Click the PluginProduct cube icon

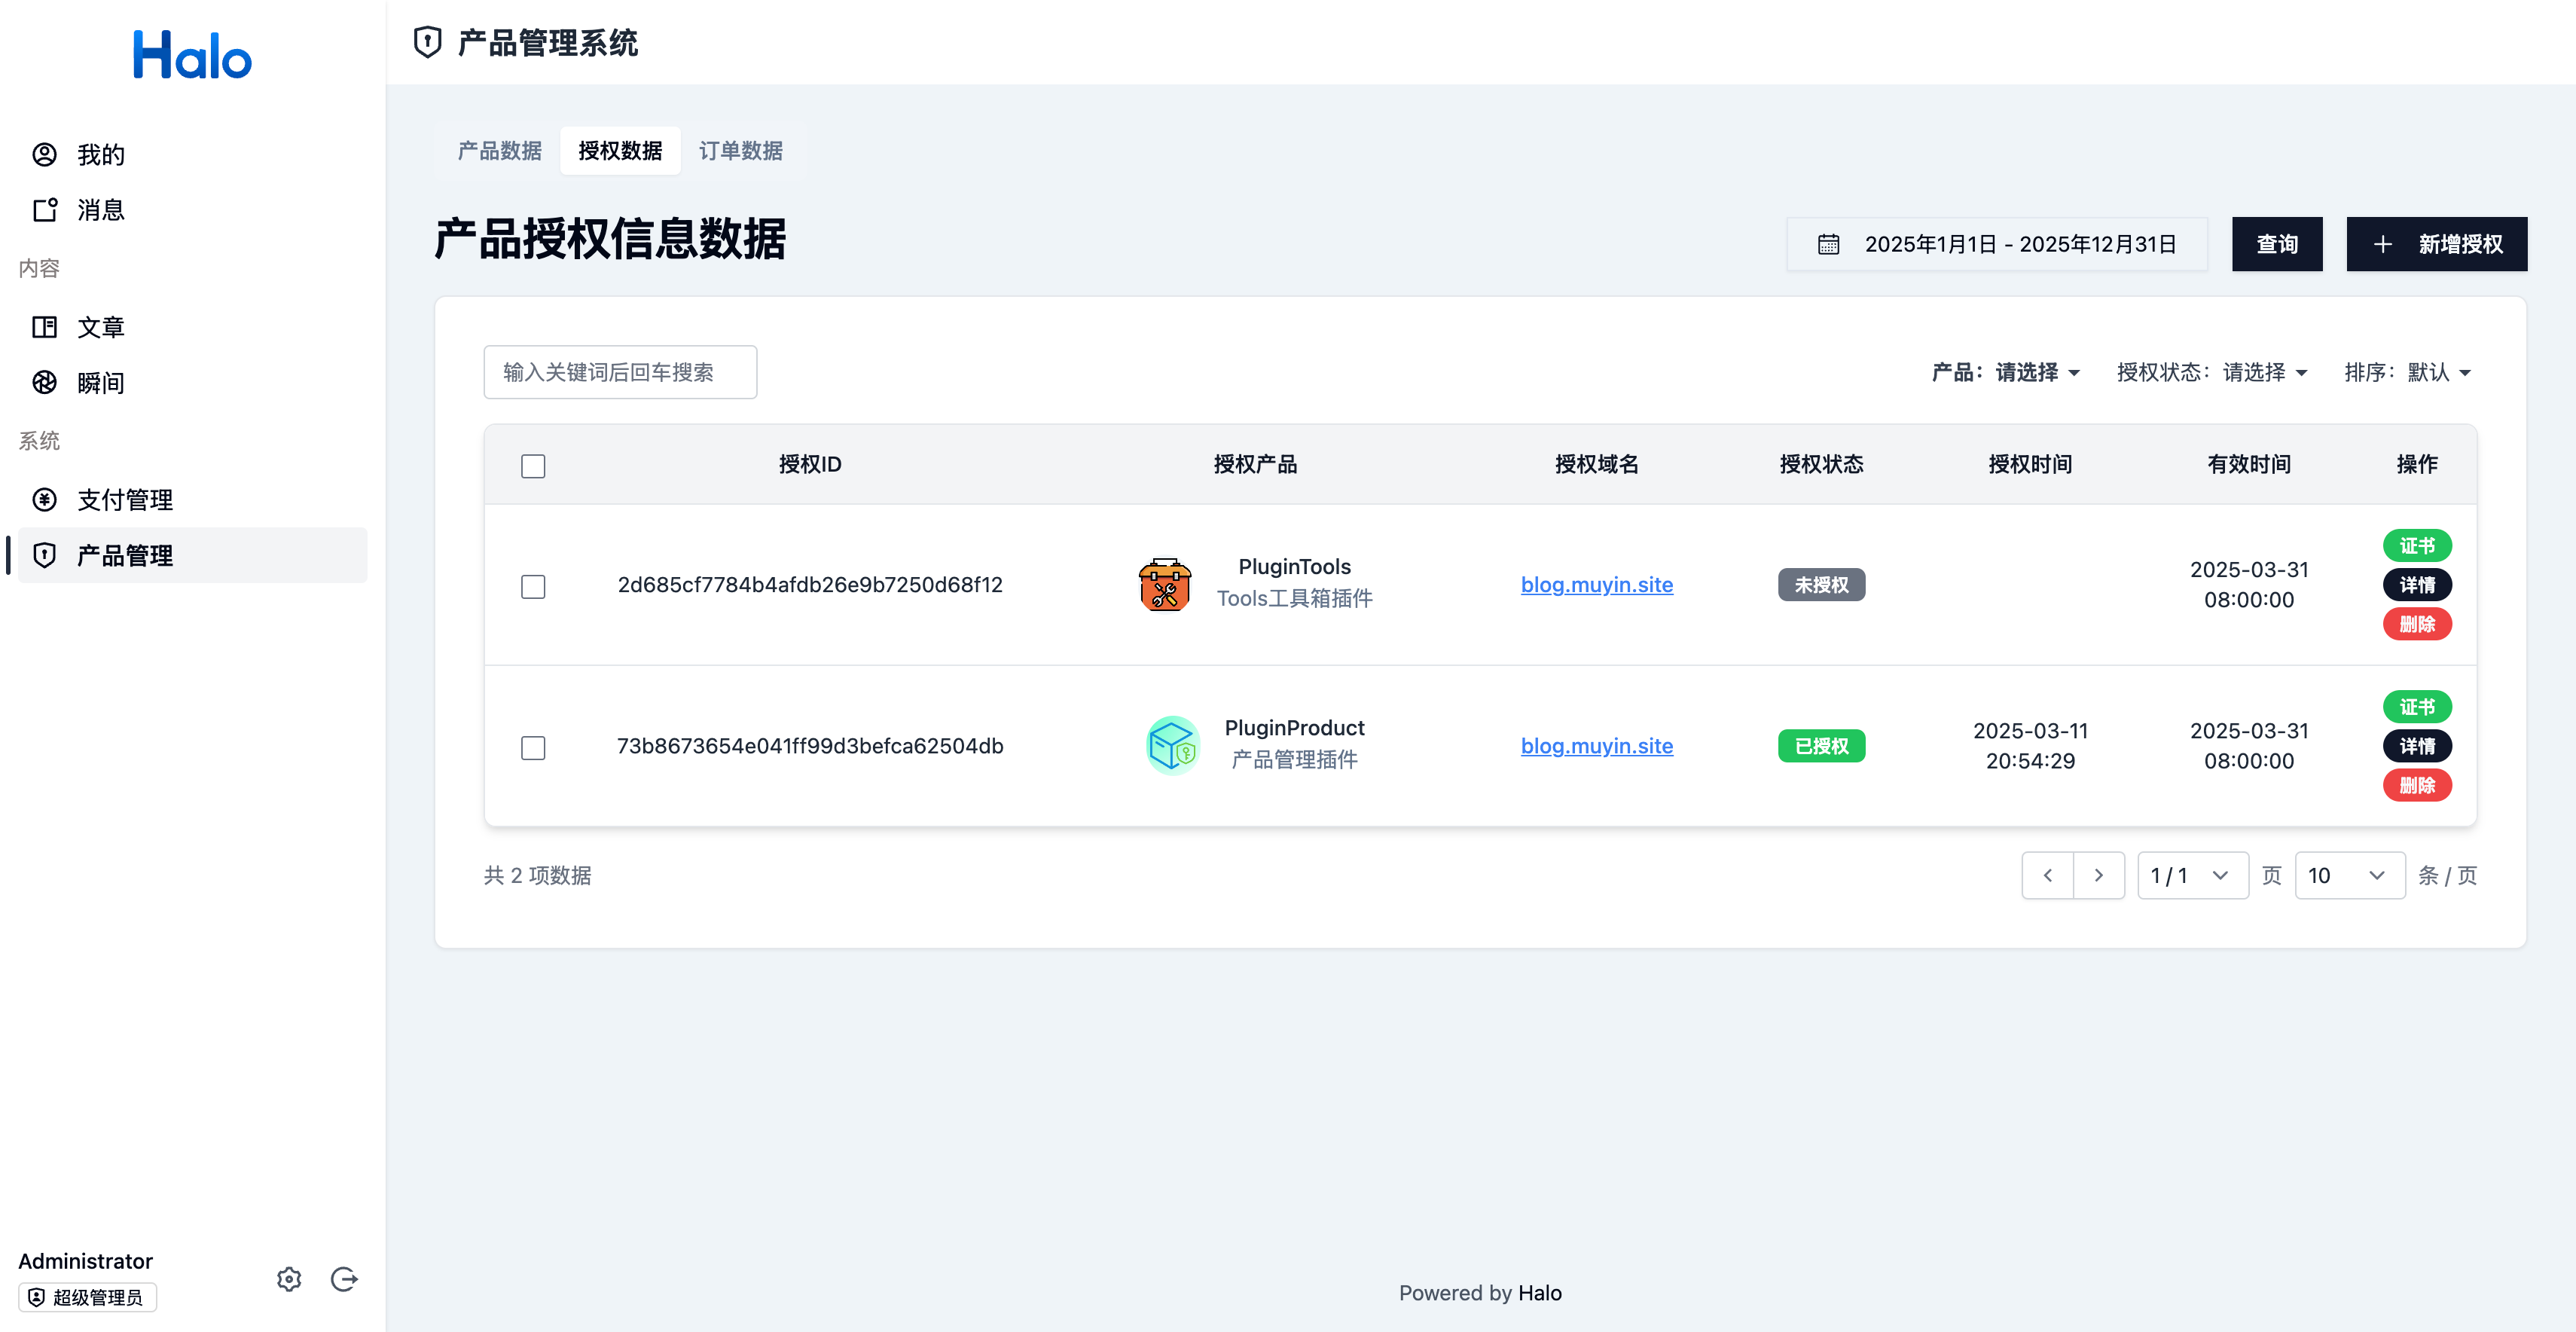pos(1172,745)
